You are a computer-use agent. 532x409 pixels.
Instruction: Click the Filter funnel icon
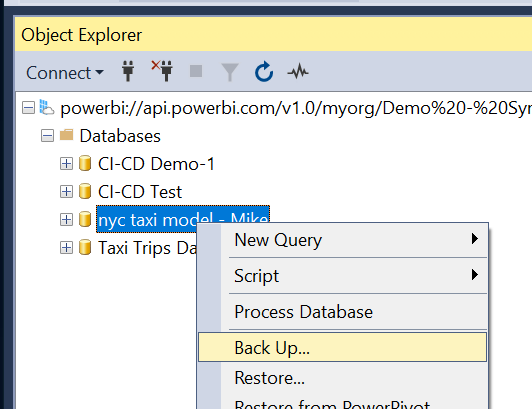point(230,72)
